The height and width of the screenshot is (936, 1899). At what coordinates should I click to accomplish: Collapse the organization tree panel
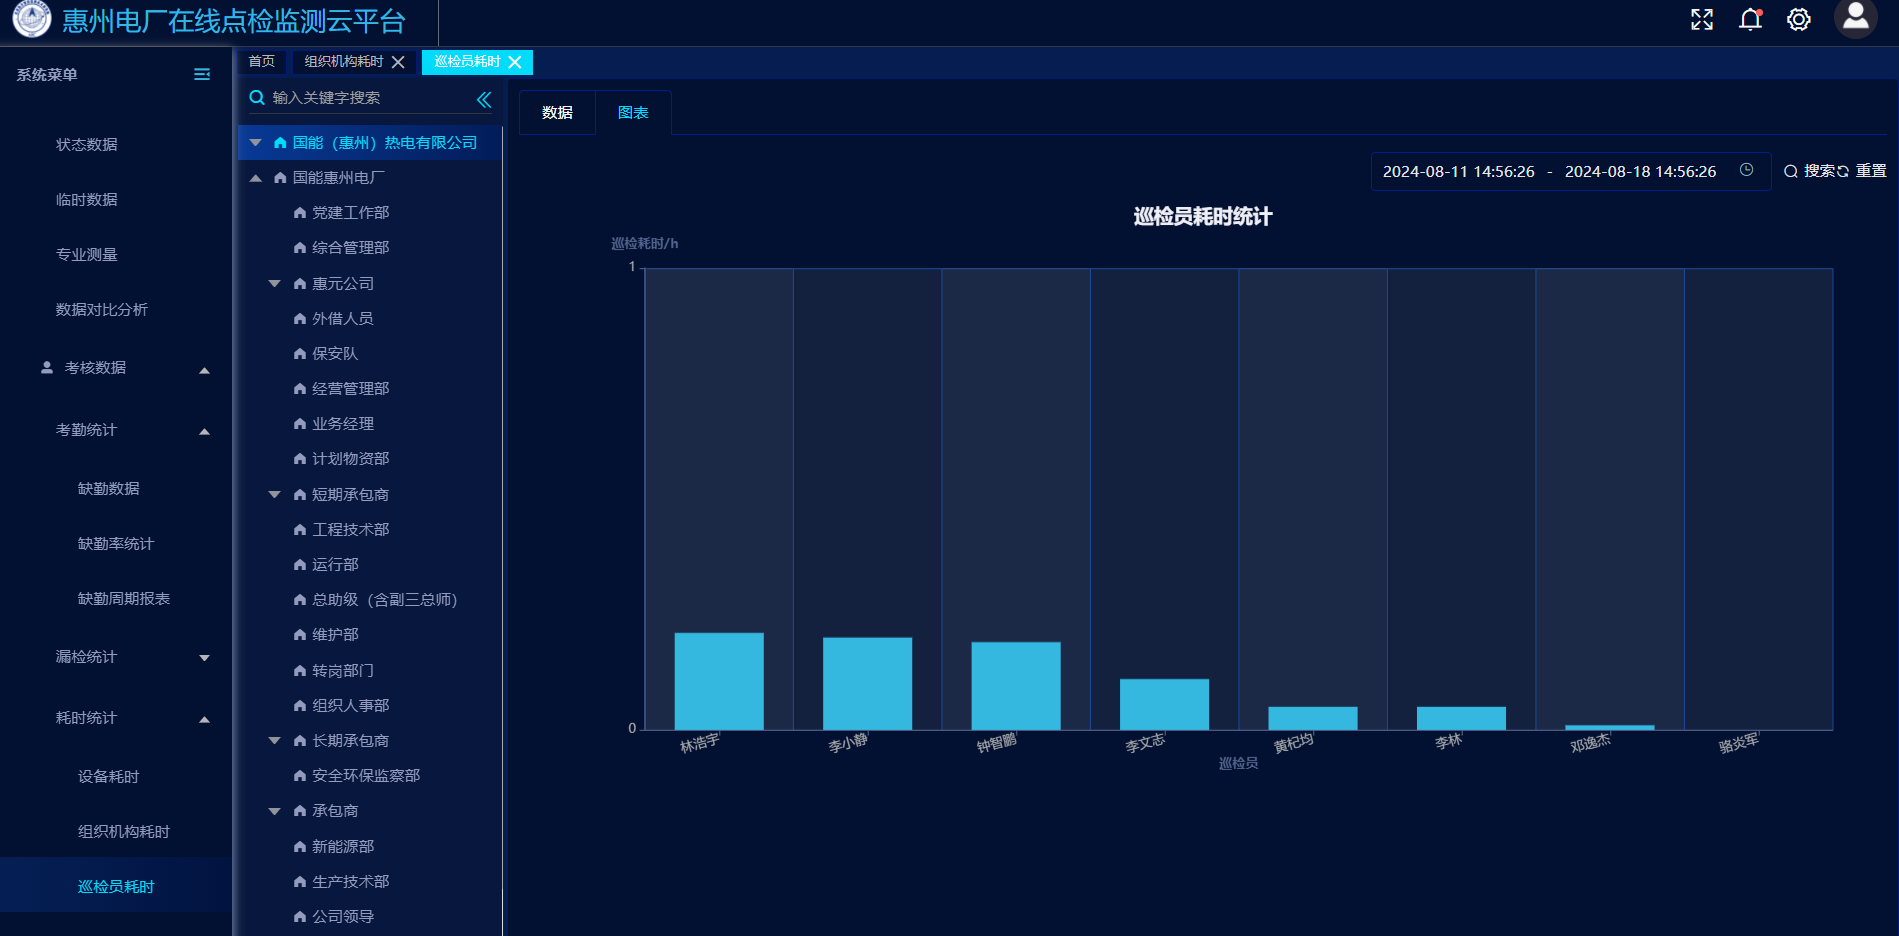(x=484, y=99)
